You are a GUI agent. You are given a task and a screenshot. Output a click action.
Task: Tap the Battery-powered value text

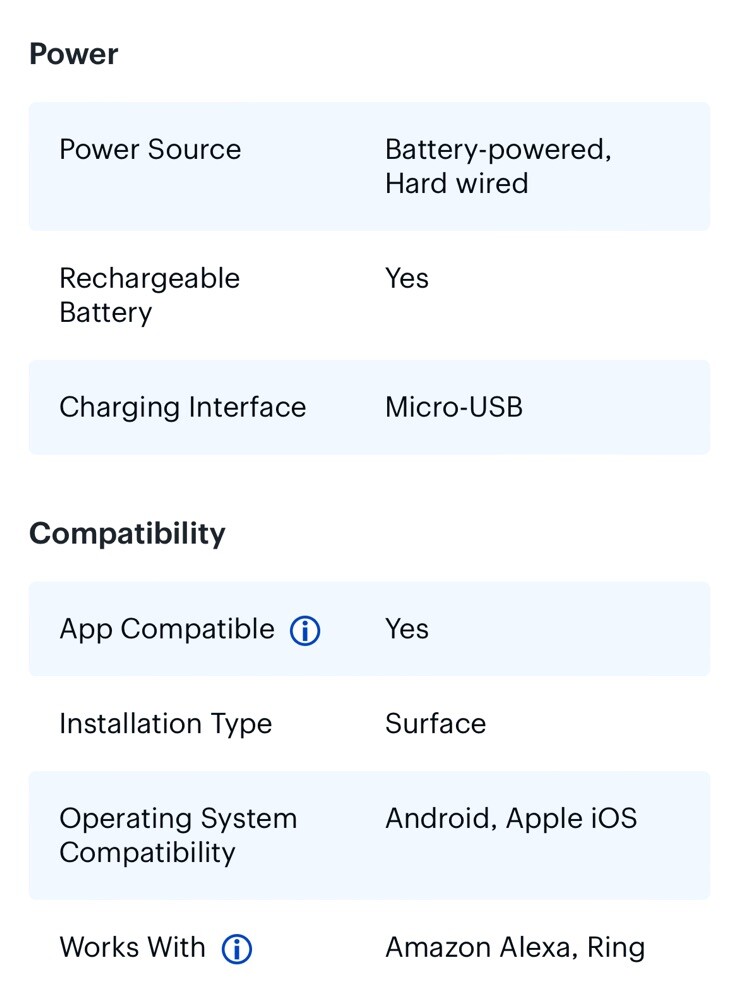pos(497,150)
